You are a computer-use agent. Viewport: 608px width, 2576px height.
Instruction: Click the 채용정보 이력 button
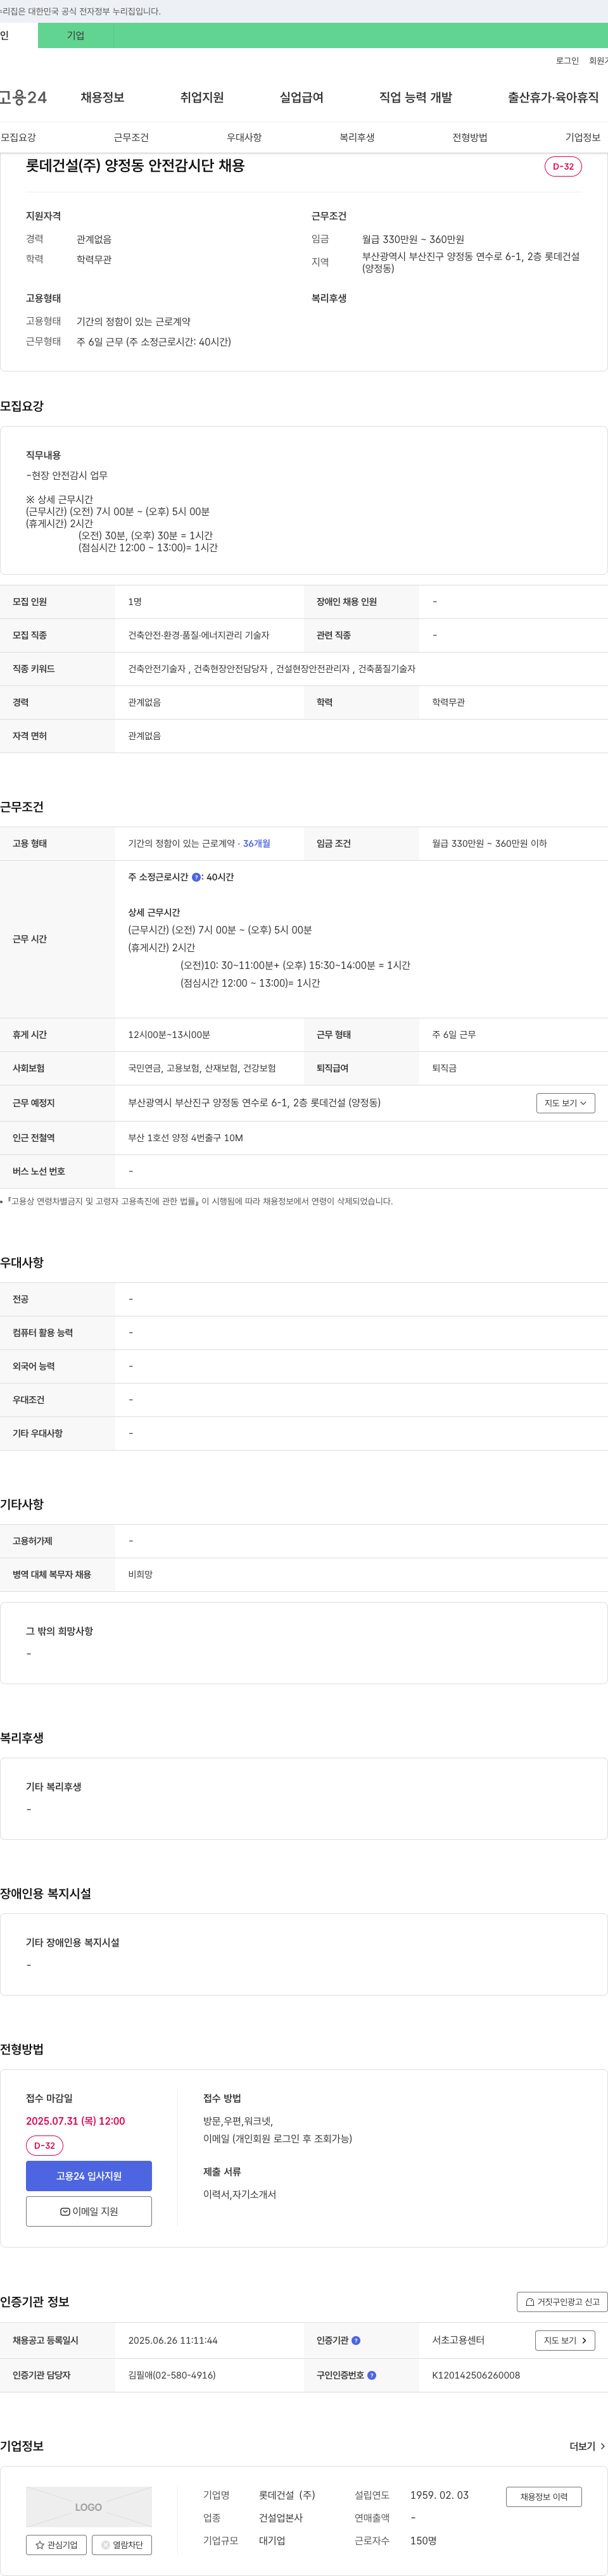pyautogui.click(x=544, y=2496)
